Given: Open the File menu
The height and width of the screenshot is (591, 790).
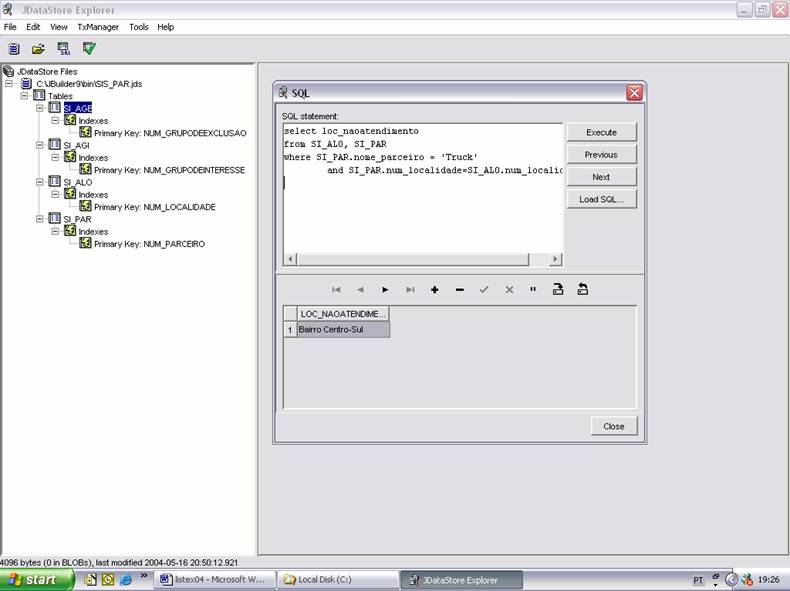Looking at the screenshot, I should (x=10, y=27).
